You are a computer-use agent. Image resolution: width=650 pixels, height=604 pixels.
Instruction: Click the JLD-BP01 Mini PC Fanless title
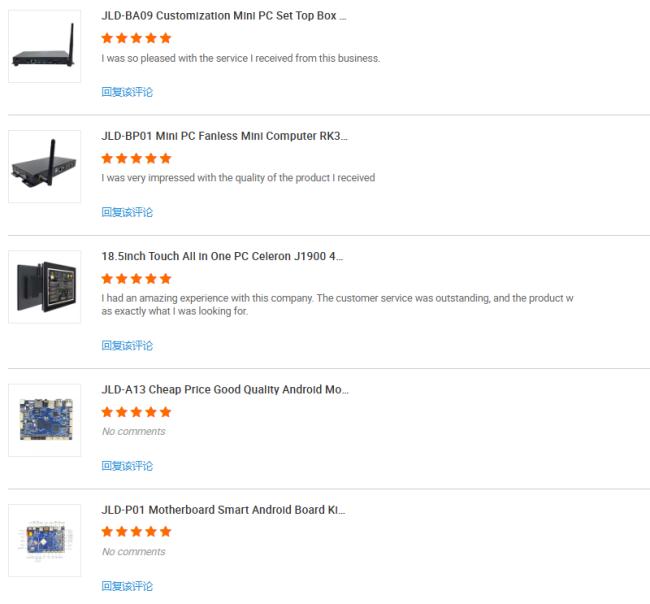coord(225,136)
